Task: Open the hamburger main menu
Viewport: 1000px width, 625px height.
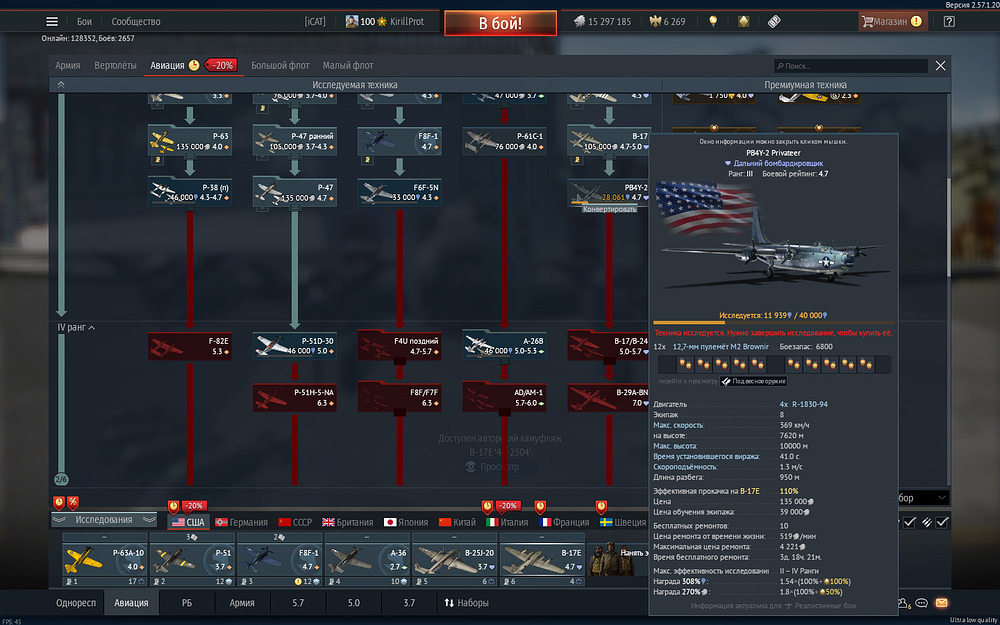Action: pyautogui.click(x=52, y=22)
